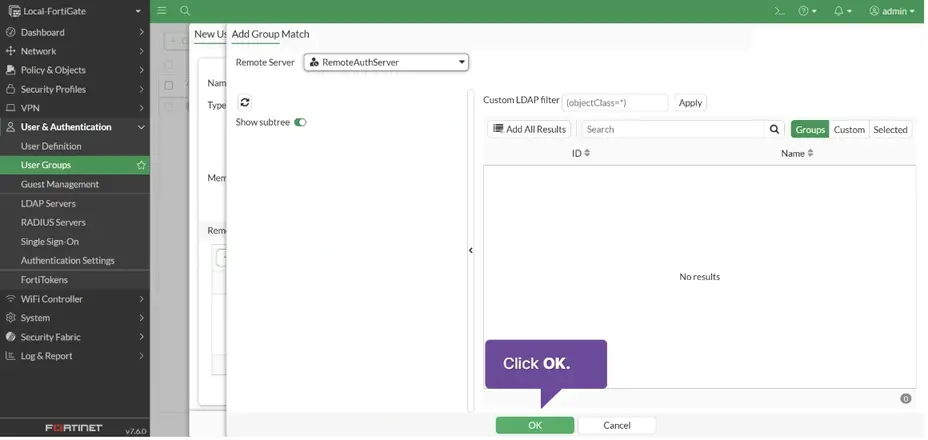Screen dimensions: 928x440
Task: Switch to the Groups tab
Action: pos(810,129)
